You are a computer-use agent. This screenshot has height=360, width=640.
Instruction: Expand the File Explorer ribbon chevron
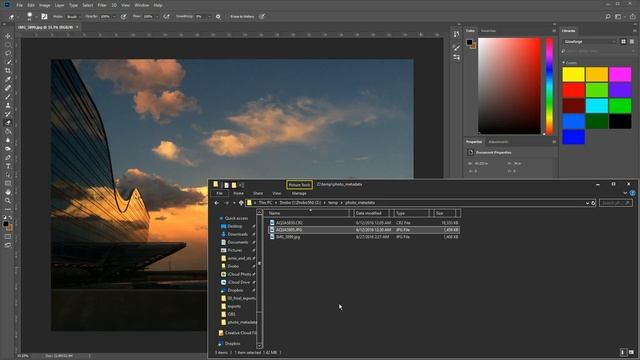click(x=625, y=193)
